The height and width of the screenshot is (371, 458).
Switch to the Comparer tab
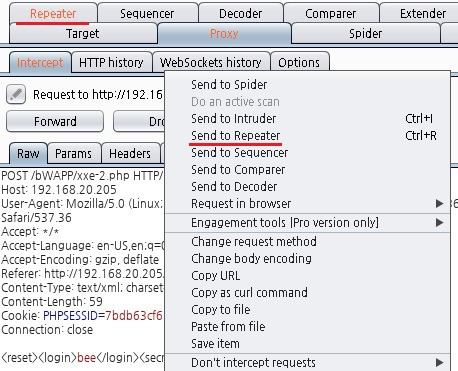tap(330, 14)
